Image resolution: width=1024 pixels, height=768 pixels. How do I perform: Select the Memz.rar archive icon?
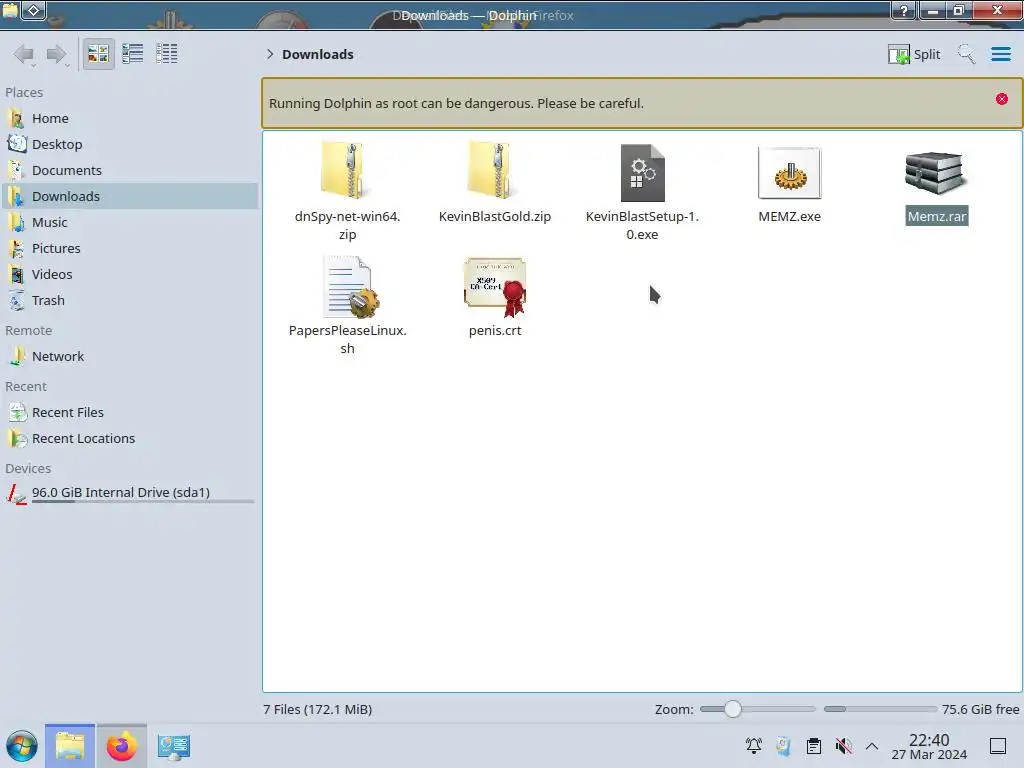coord(935,172)
